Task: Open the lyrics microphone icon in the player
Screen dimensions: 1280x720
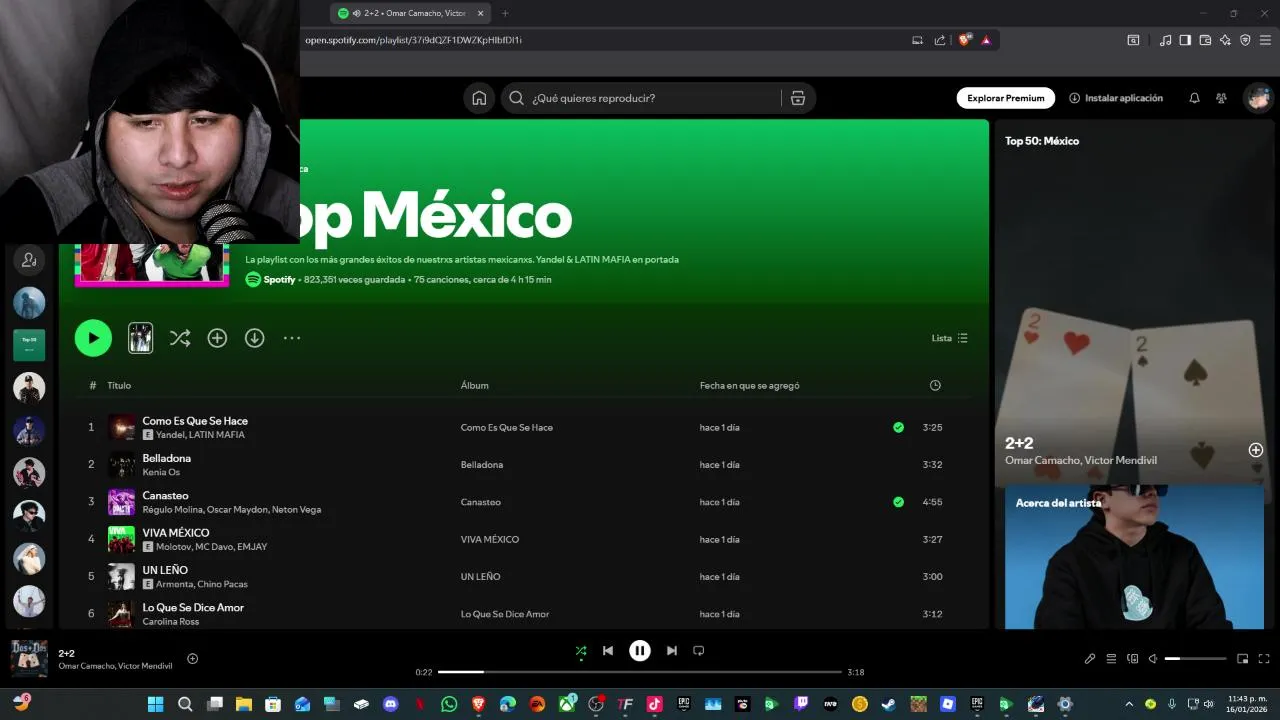Action: (1090, 659)
